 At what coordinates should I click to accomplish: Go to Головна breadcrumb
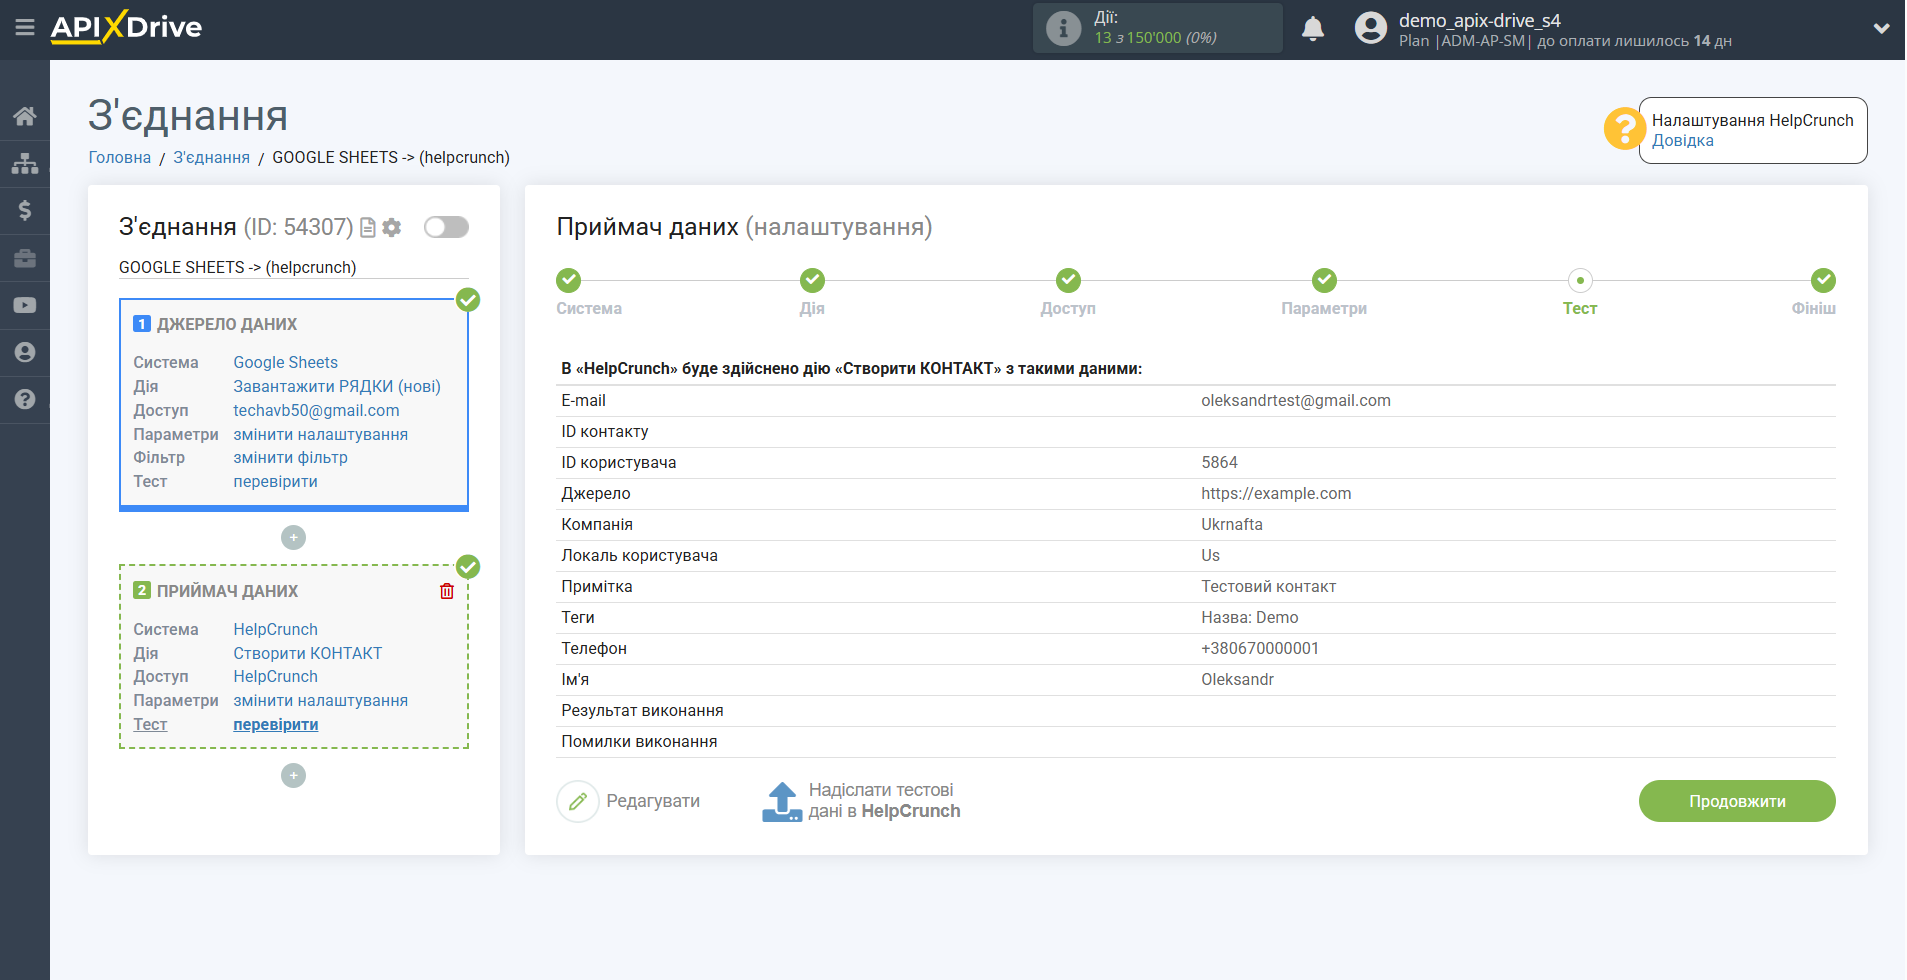pos(120,158)
